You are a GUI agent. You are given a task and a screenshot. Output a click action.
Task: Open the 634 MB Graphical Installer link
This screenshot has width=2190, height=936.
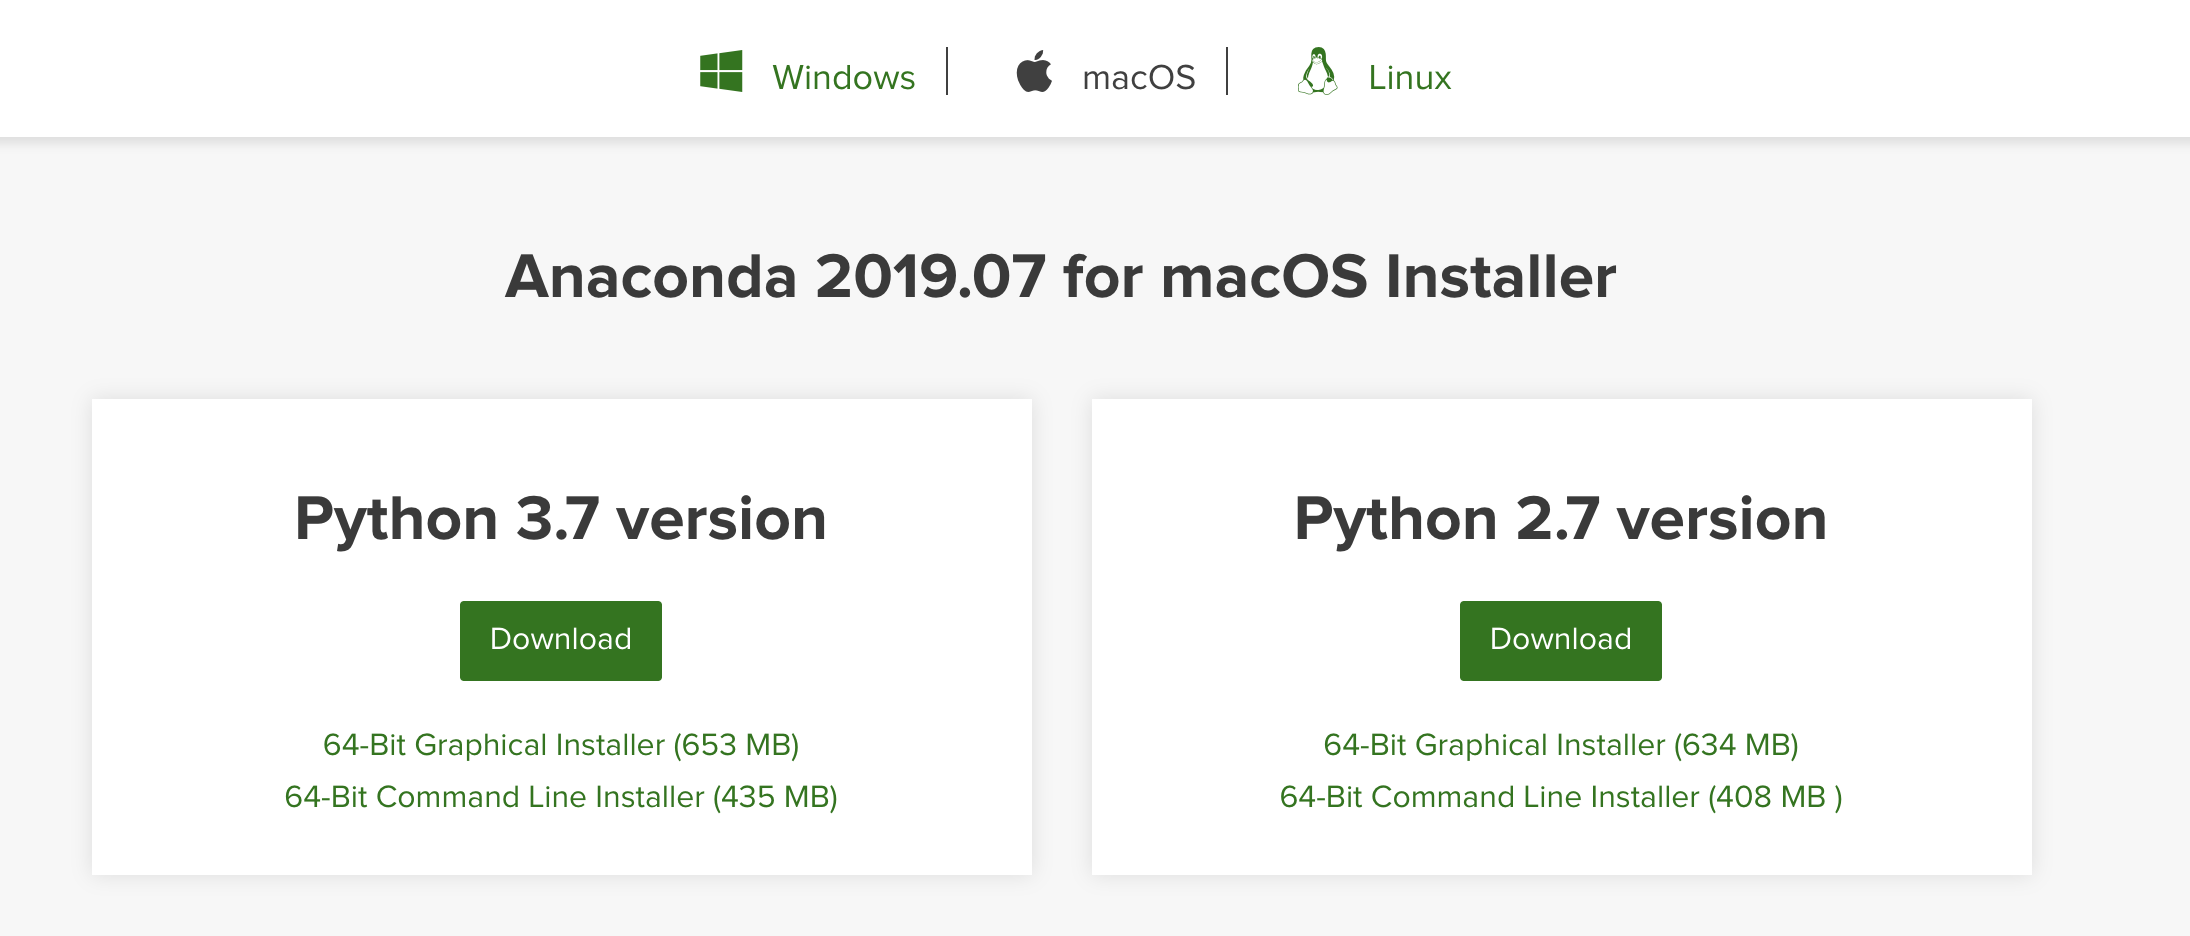[x=1560, y=745]
